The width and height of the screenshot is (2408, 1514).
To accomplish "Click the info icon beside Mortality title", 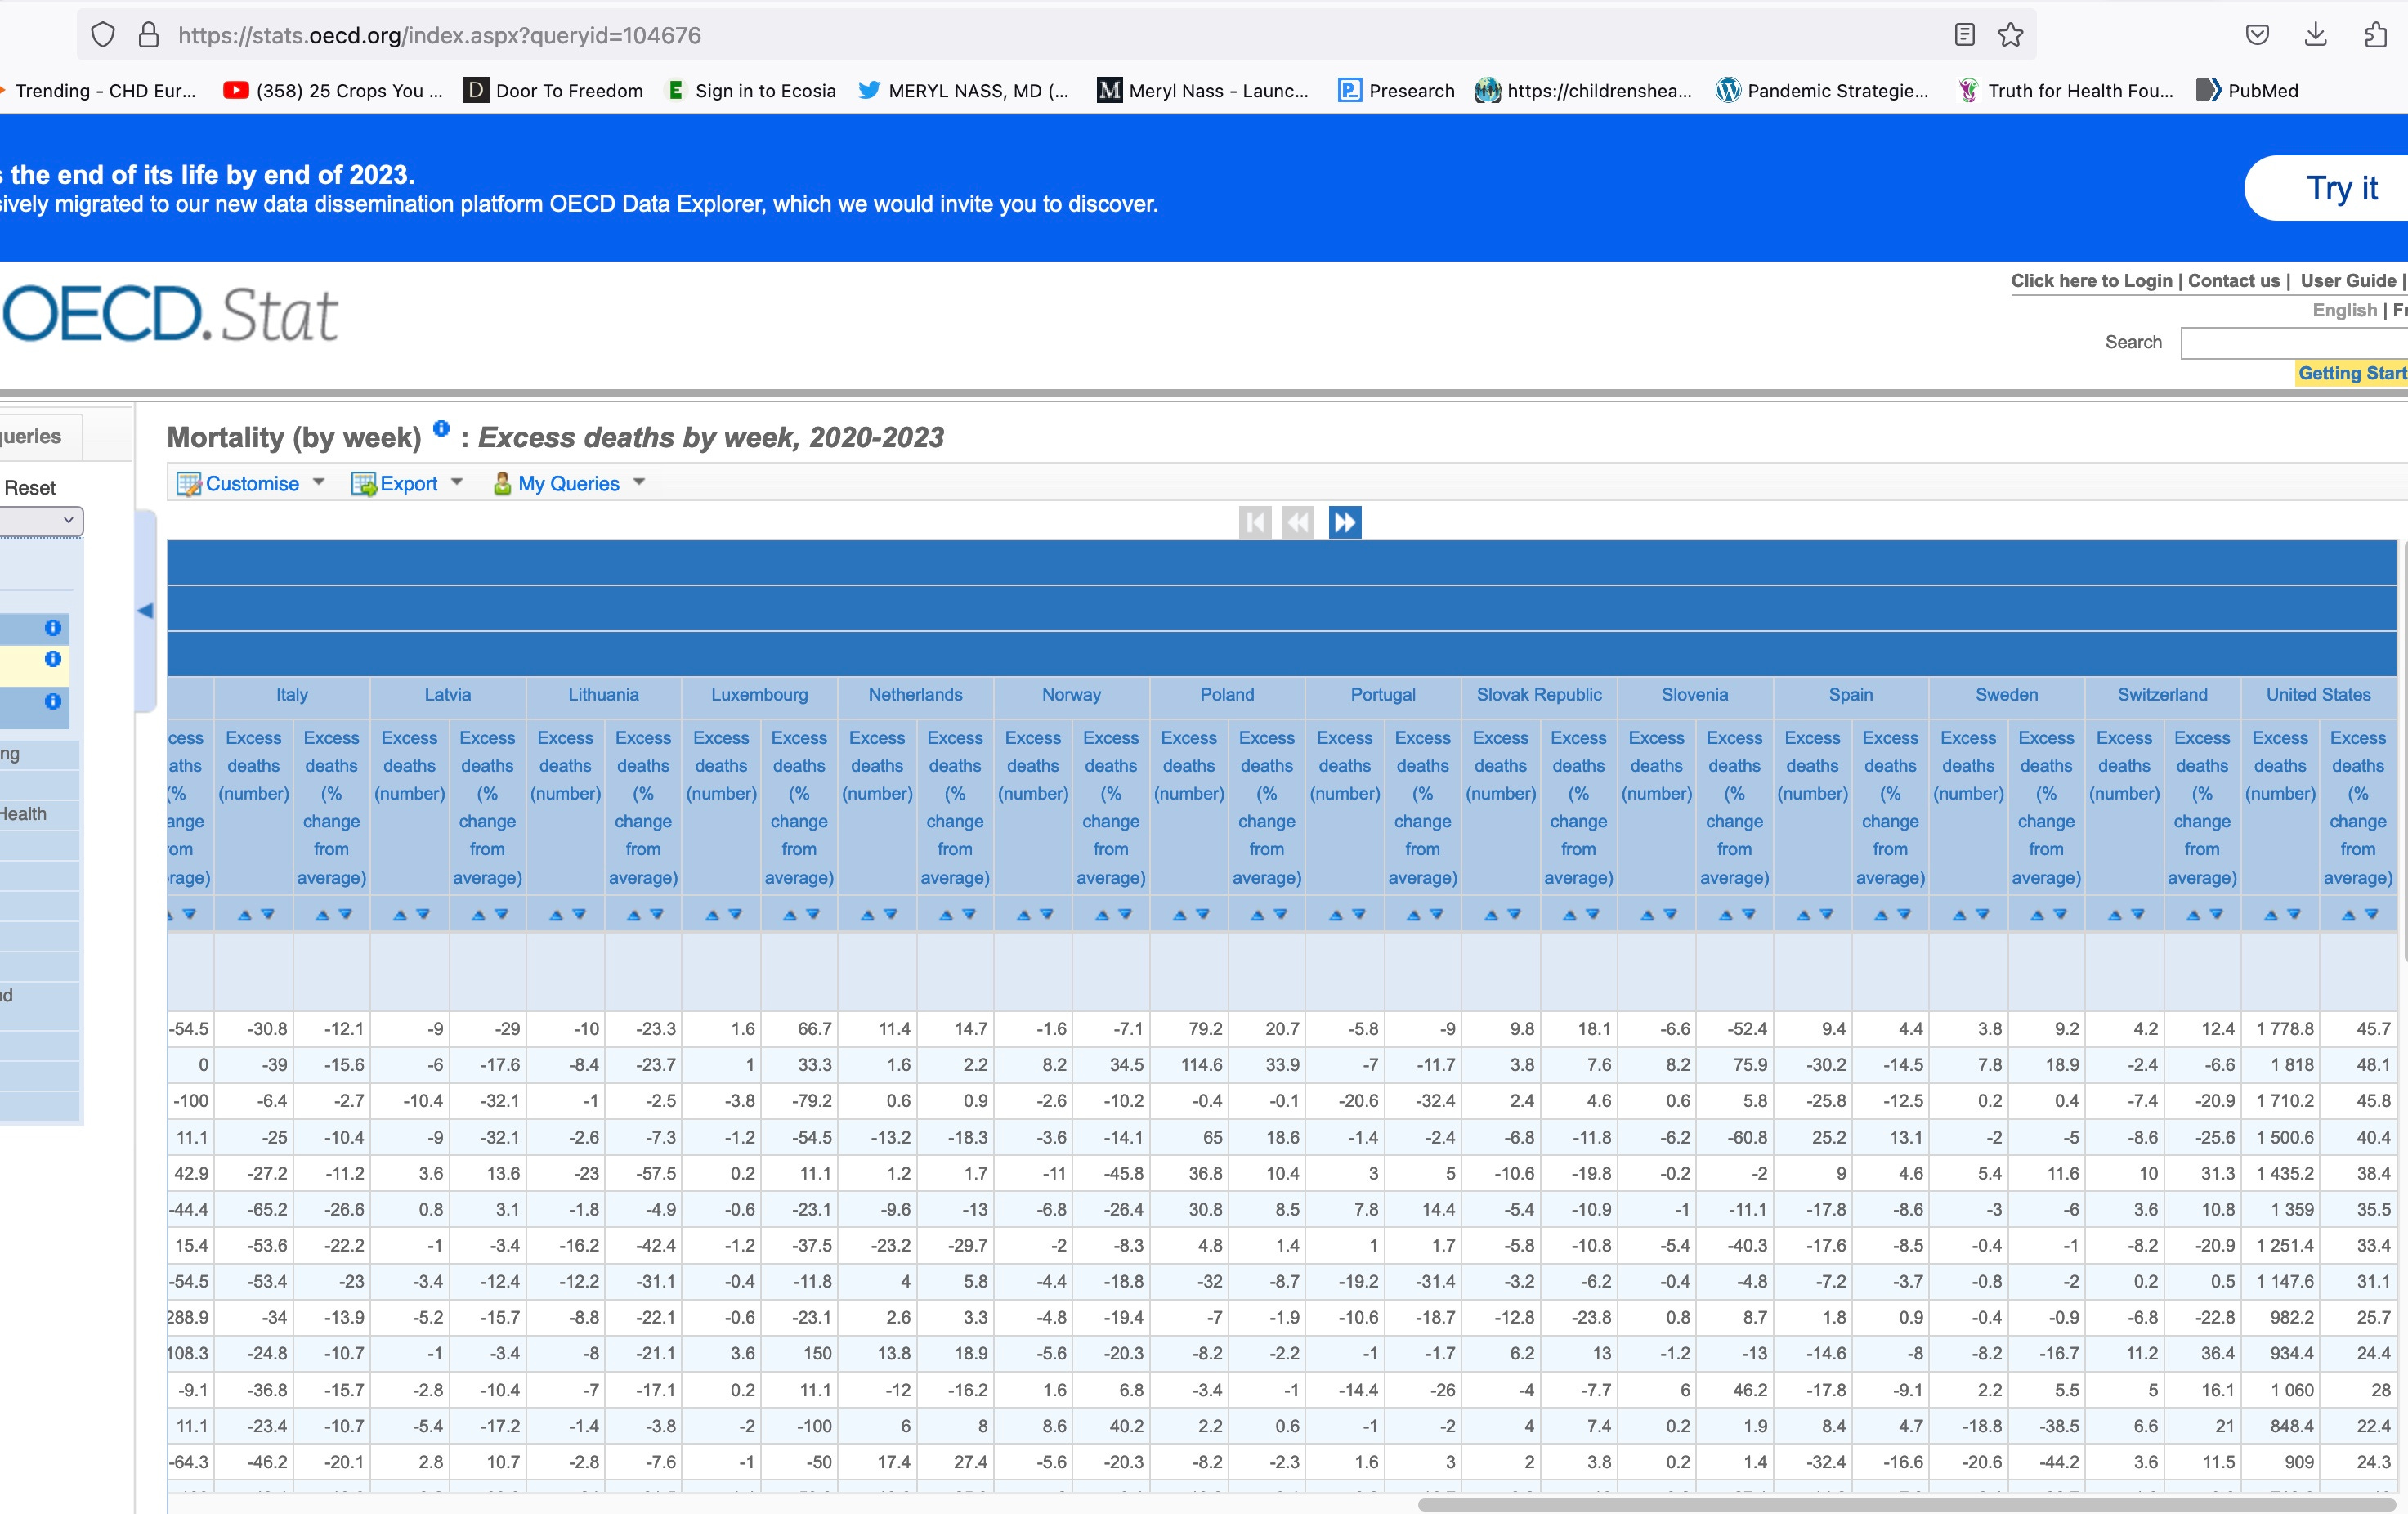I will 441,429.
